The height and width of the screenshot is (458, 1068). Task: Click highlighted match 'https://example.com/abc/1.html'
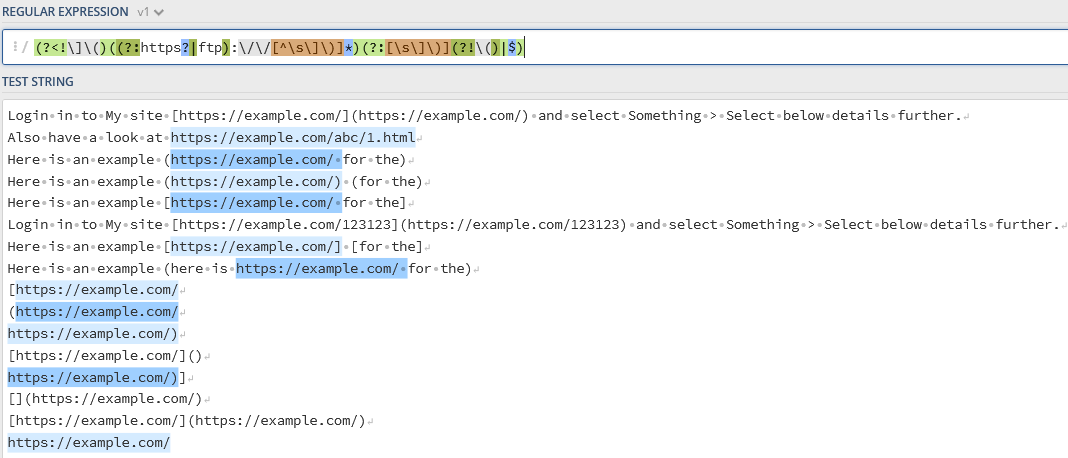pyautogui.click(x=293, y=138)
